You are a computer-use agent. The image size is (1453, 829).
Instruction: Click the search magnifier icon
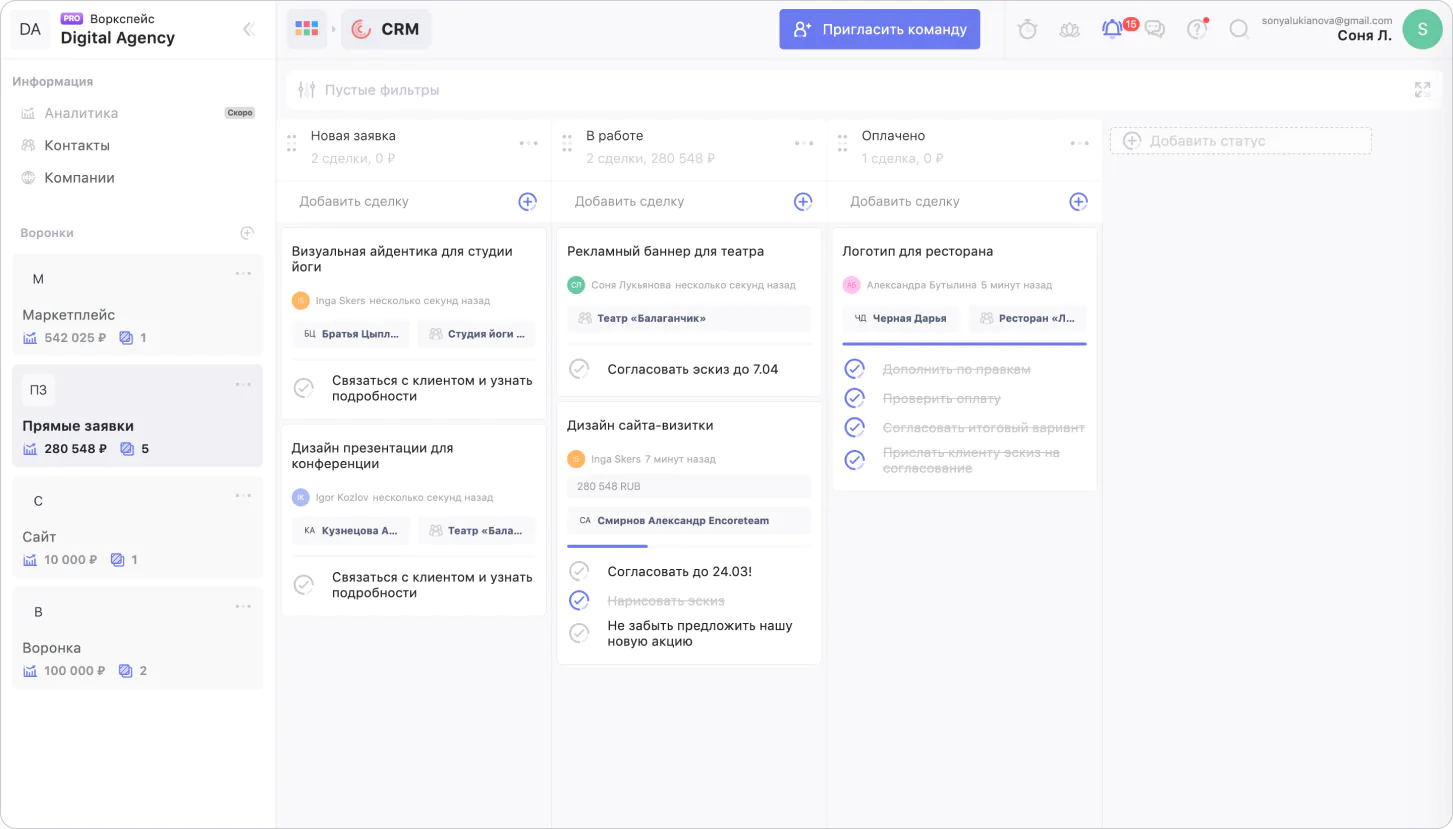tap(1239, 29)
